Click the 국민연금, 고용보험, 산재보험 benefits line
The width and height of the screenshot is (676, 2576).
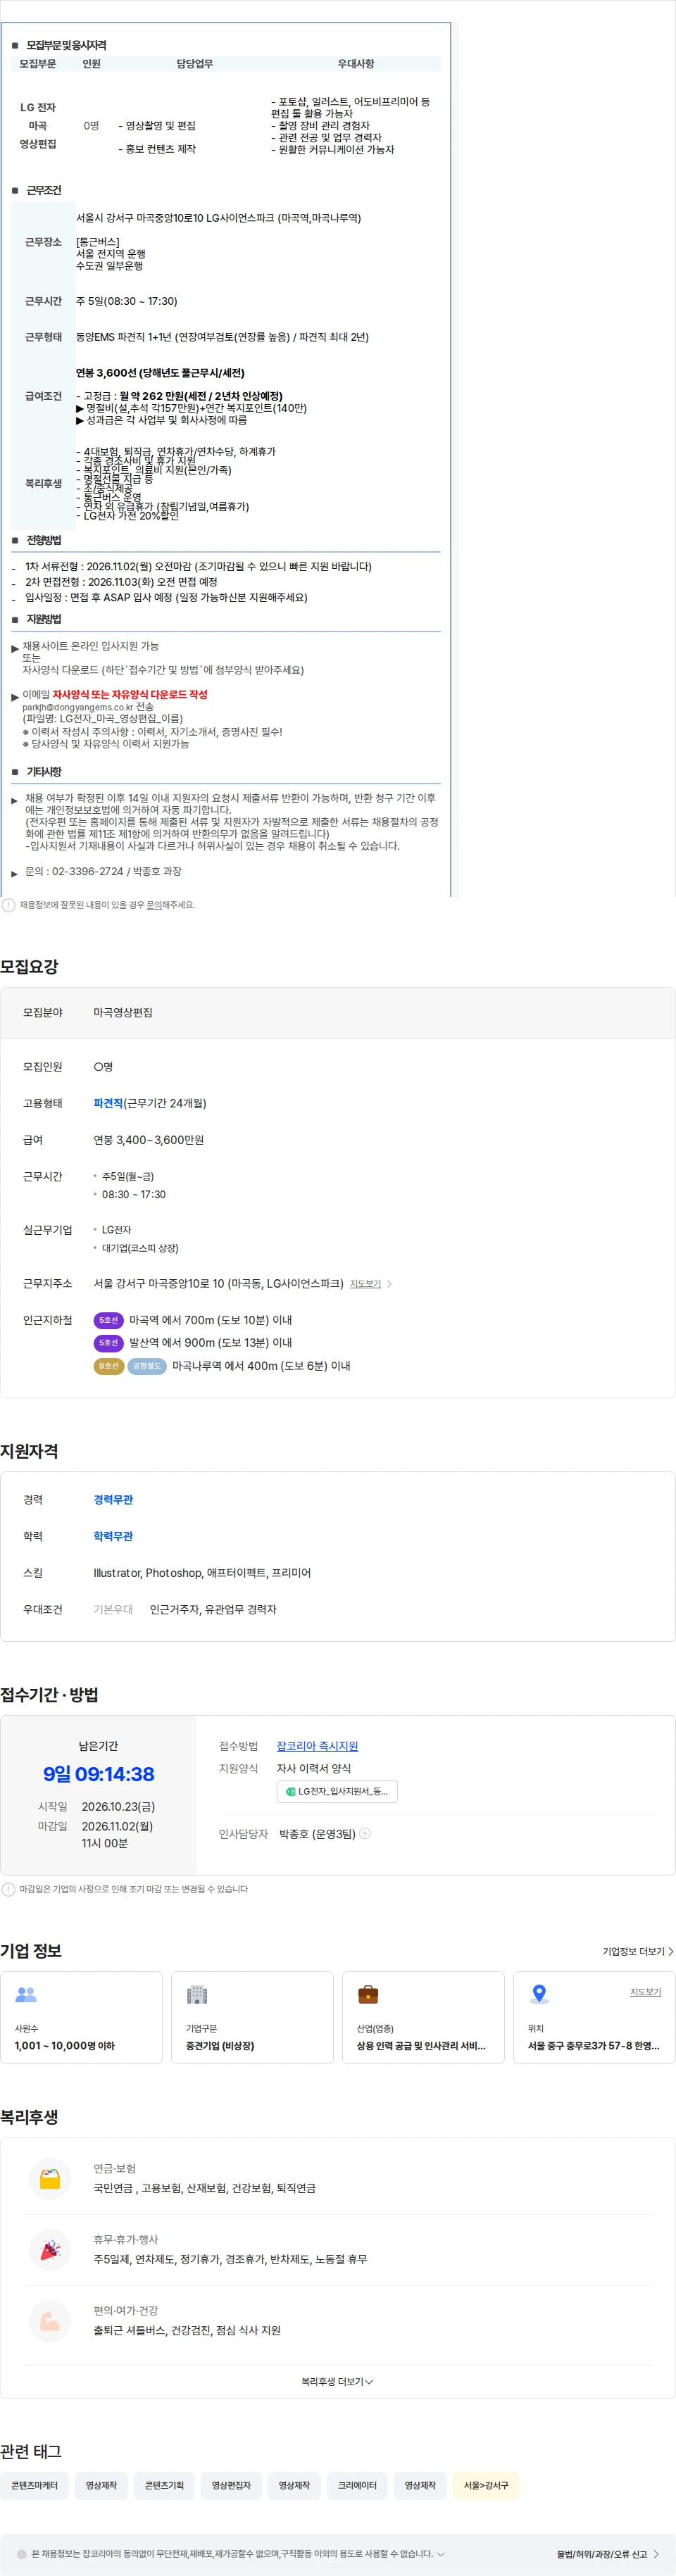(204, 2188)
